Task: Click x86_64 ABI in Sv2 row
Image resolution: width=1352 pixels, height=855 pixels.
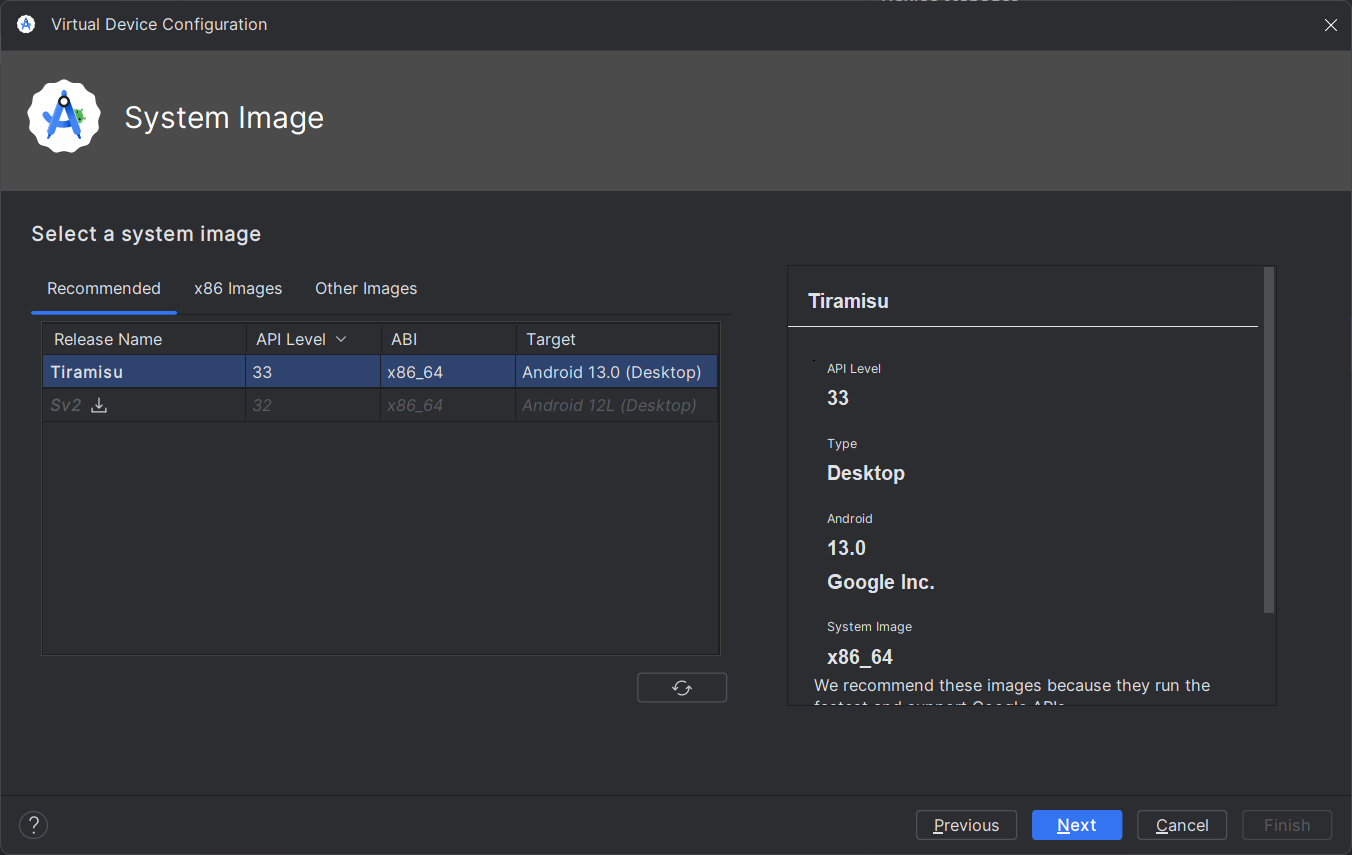Action: pyautogui.click(x=448, y=405)
